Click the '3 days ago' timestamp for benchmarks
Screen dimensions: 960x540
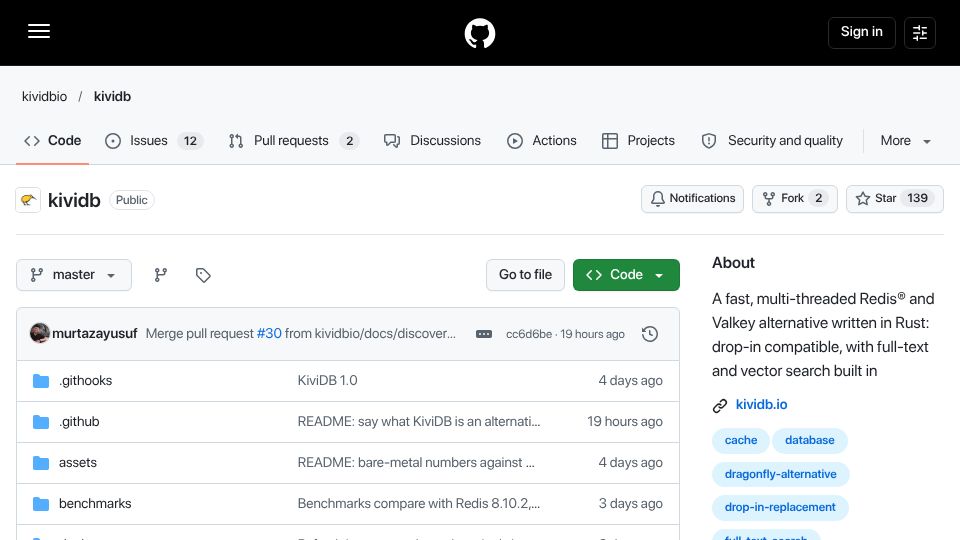pos(631,504)
